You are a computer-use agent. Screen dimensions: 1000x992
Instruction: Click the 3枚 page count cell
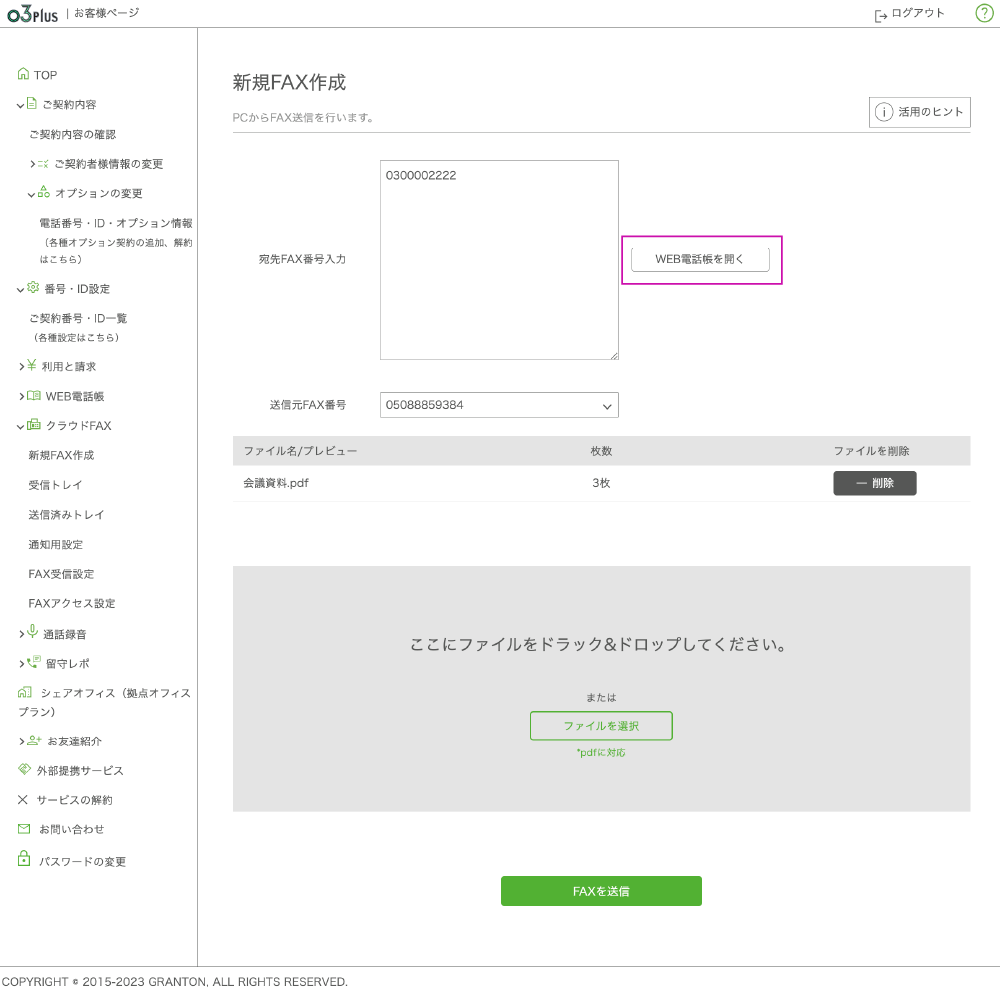point(601,483)
